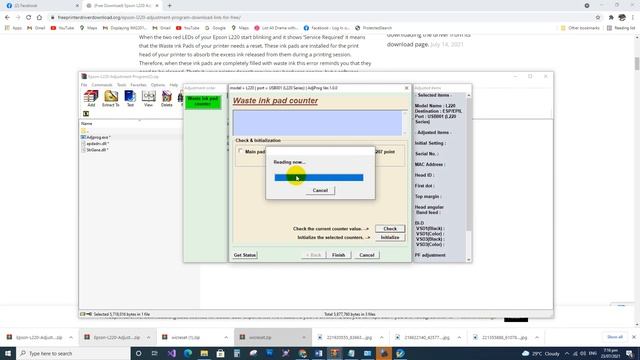Click the Reading now progress bar
The height and width of the screenshot is (360, 640).
coord(319,178)
